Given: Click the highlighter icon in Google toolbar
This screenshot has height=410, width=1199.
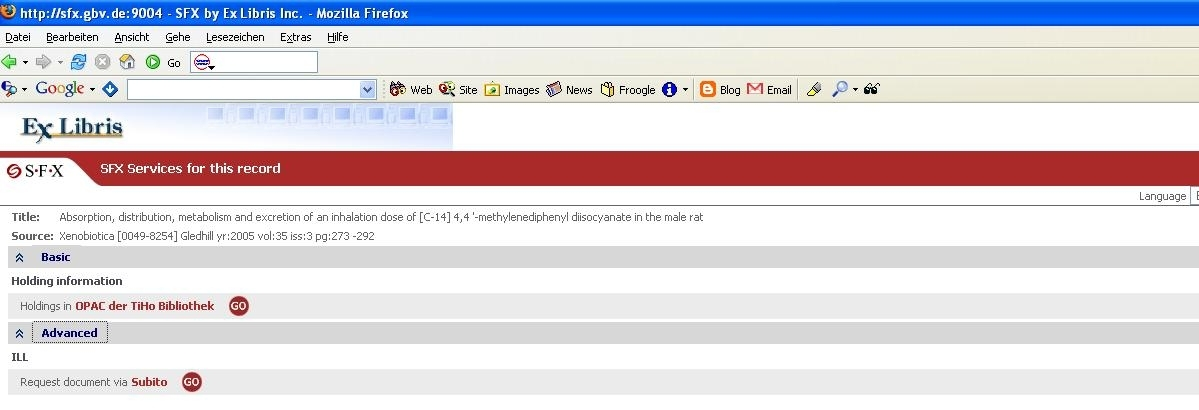Looking at the screenshot, I should pyautogui.click(x=814, y=90).
